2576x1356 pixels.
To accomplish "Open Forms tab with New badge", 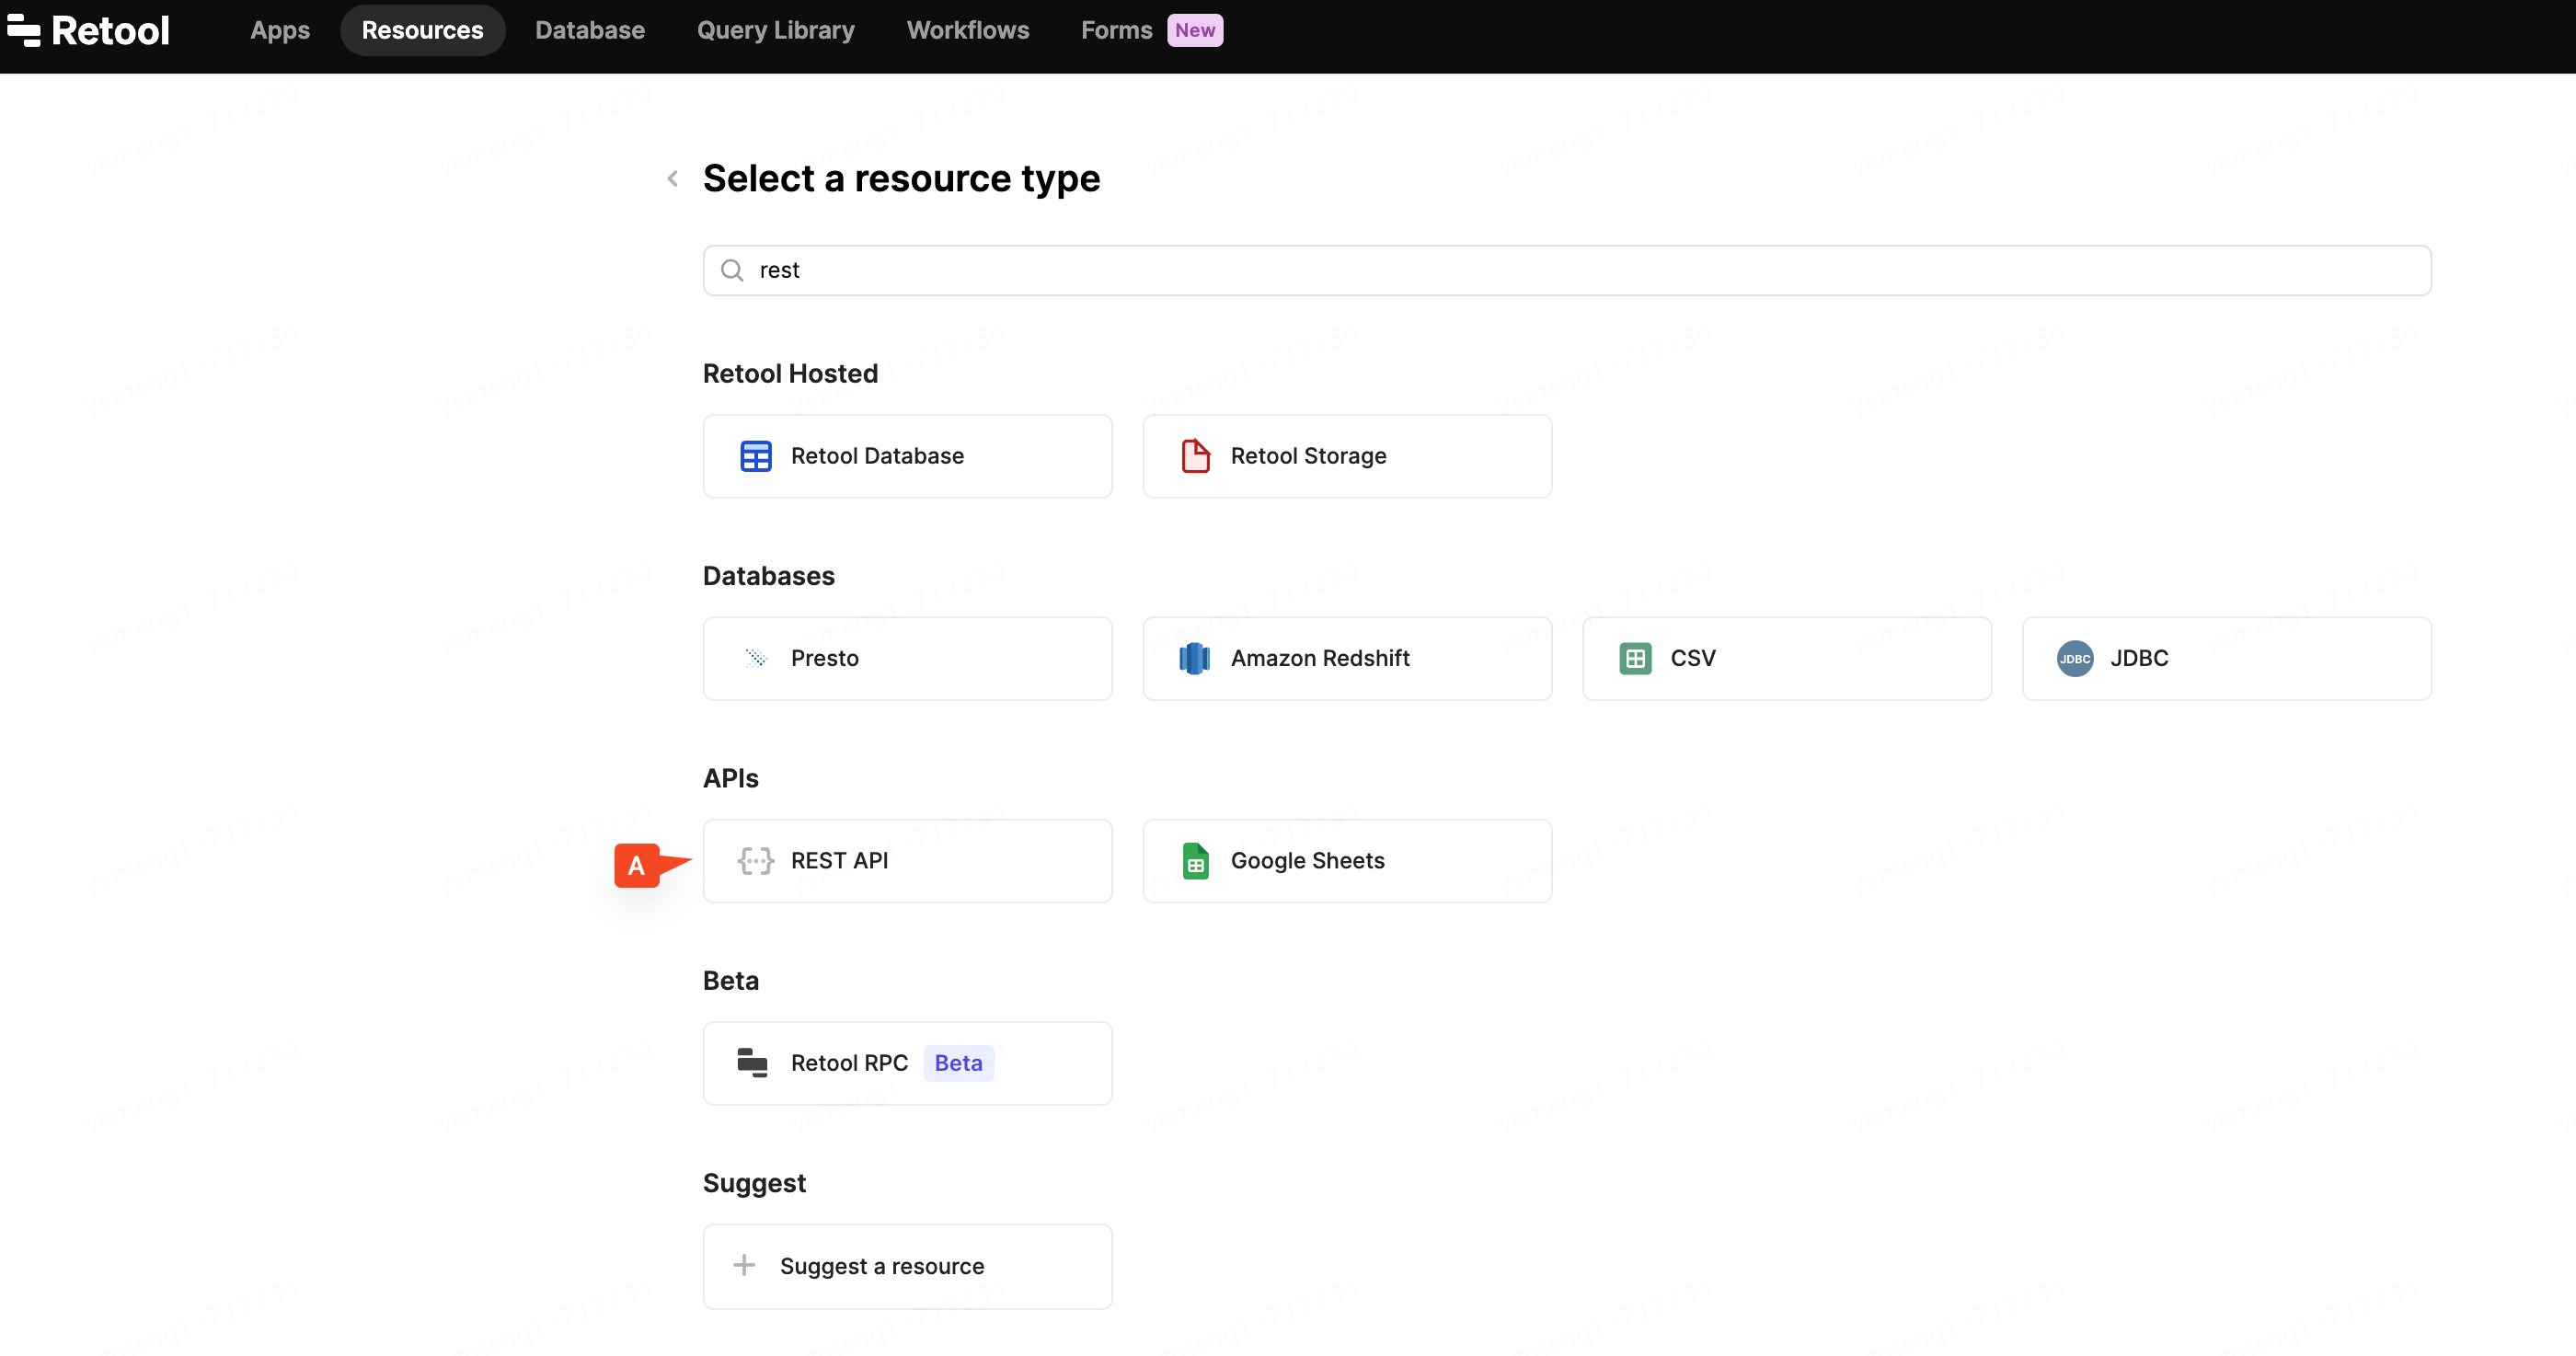I will tap(1116, 30).
